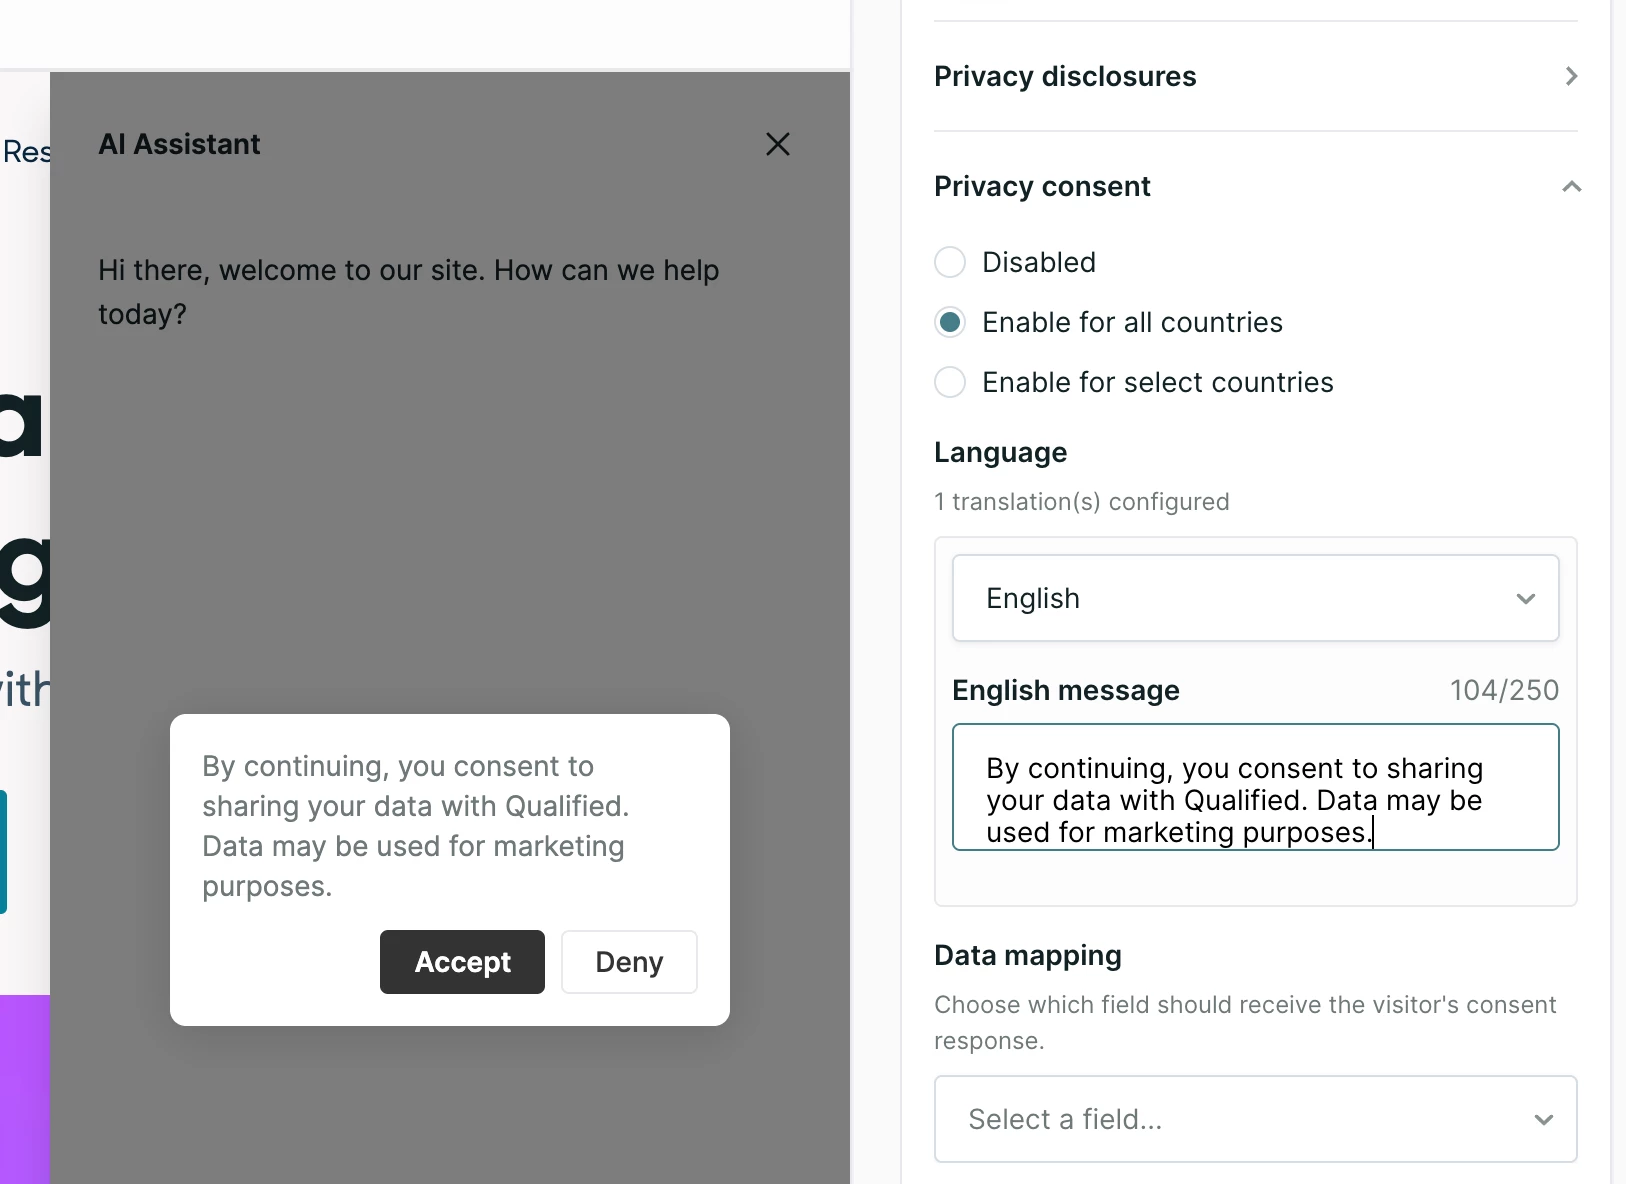Click the welcome message in the chat
The height and width of the screenshot is (1184, 1626).
tap(408, 292)
